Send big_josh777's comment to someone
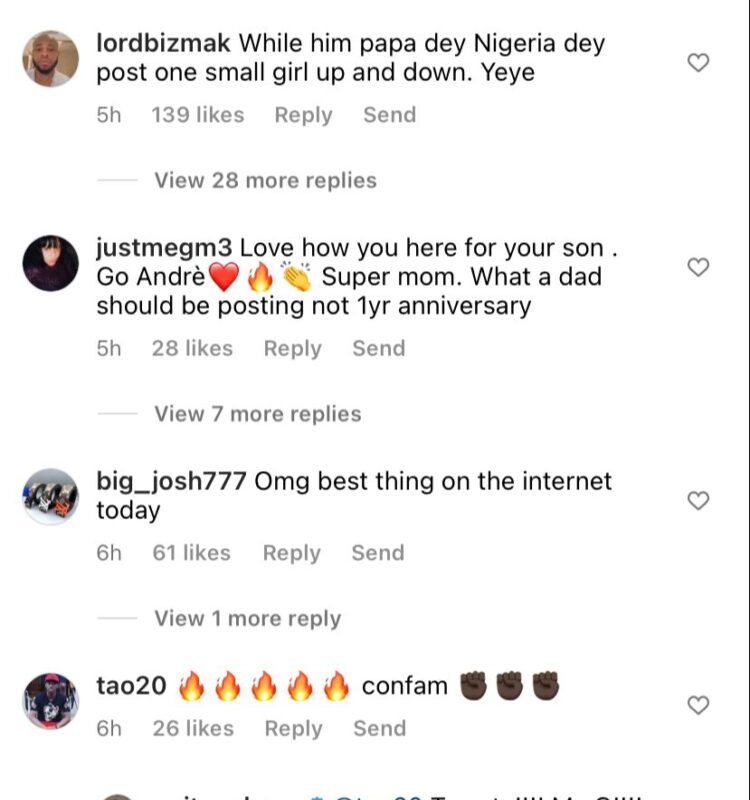Screen dimensions: 750x800 (x=378, y=553)
